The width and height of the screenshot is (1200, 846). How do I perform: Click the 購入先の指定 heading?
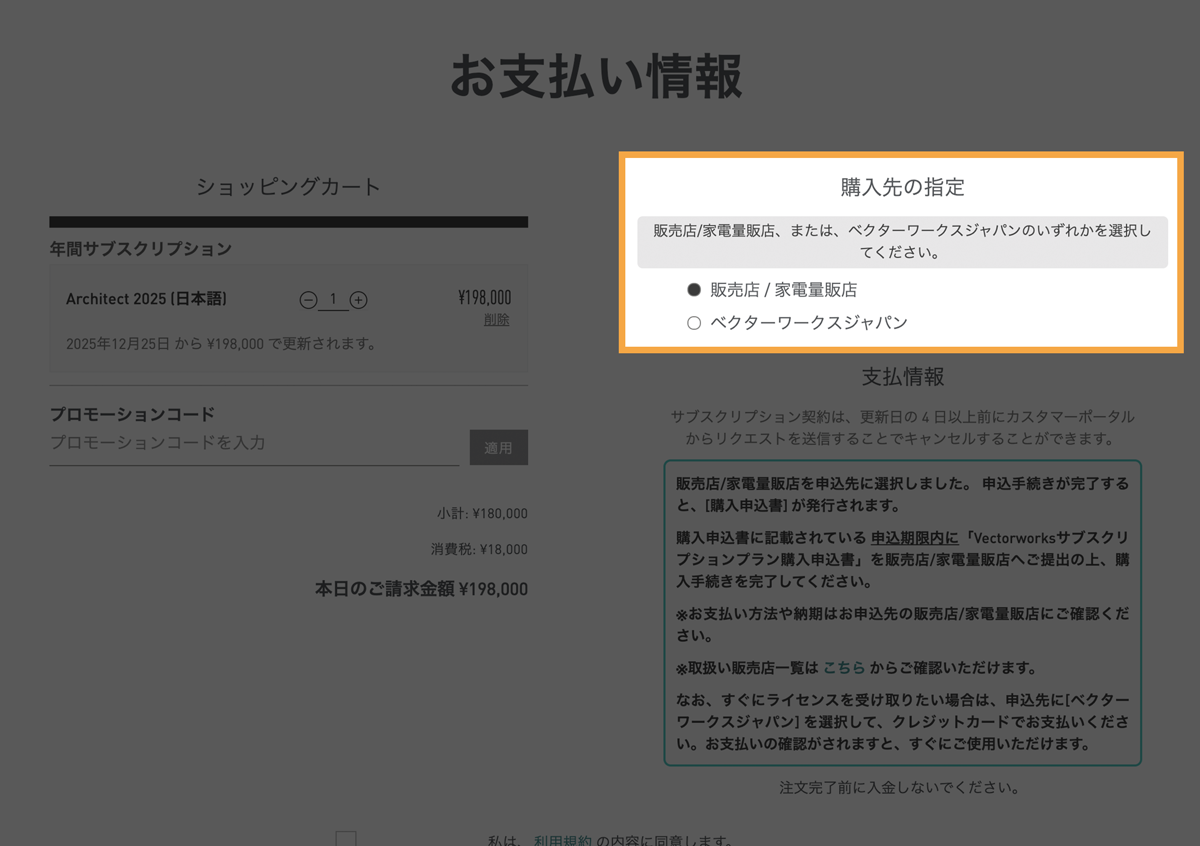coord(902,187)
